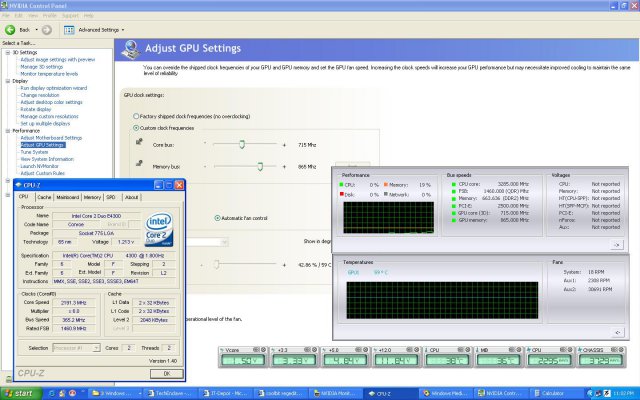Open the grouped Windows Explorer taskbar dropdown

[x=140, y=393]
